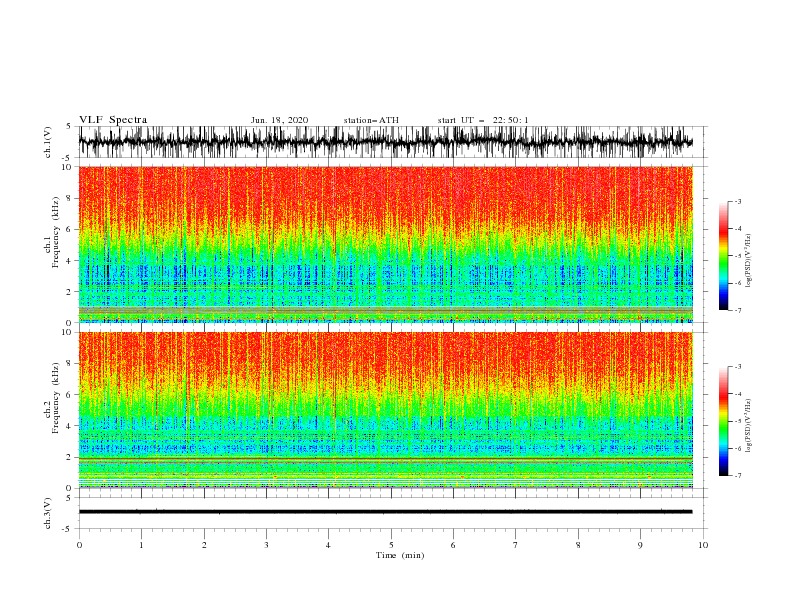
Task: Click the '10' tick on time axis
Action: click(x=703, y=545)
